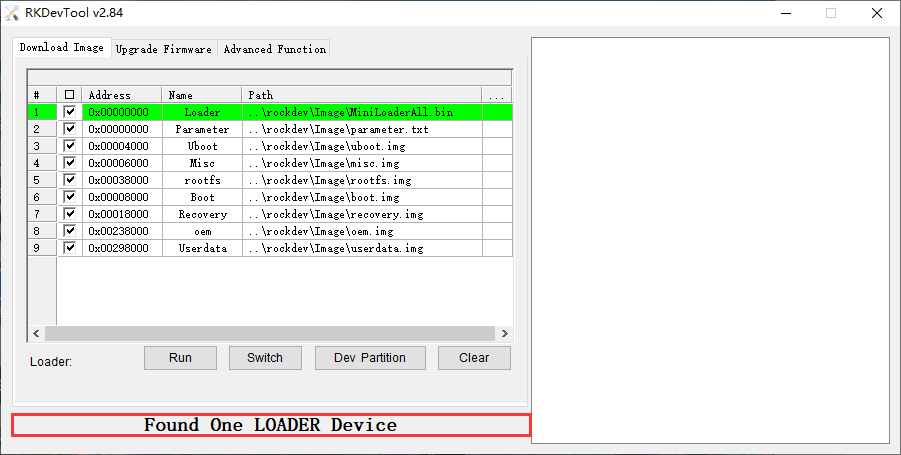Click the scroll right arrow of table
The width and height of the screenshot is (901, 455).
pyautogui.click(x=505, y=333)
